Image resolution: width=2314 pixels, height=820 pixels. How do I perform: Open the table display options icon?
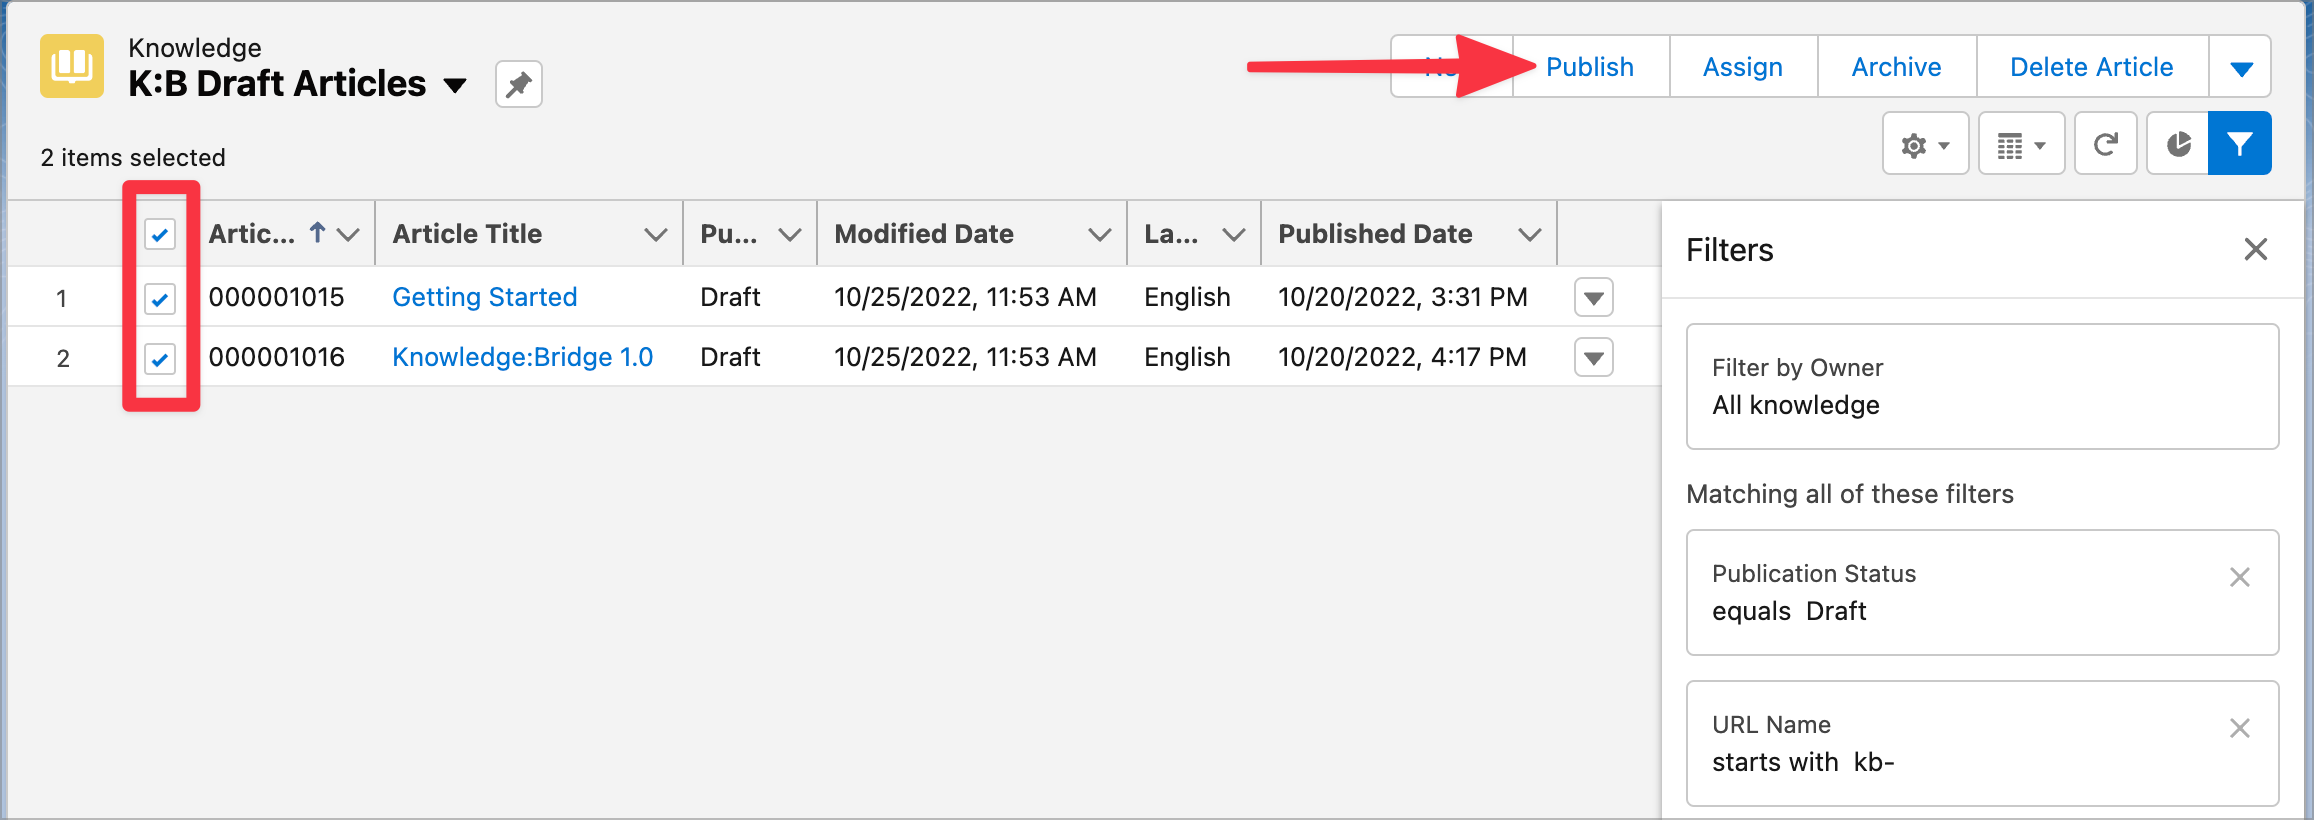tap(2021, 145)
